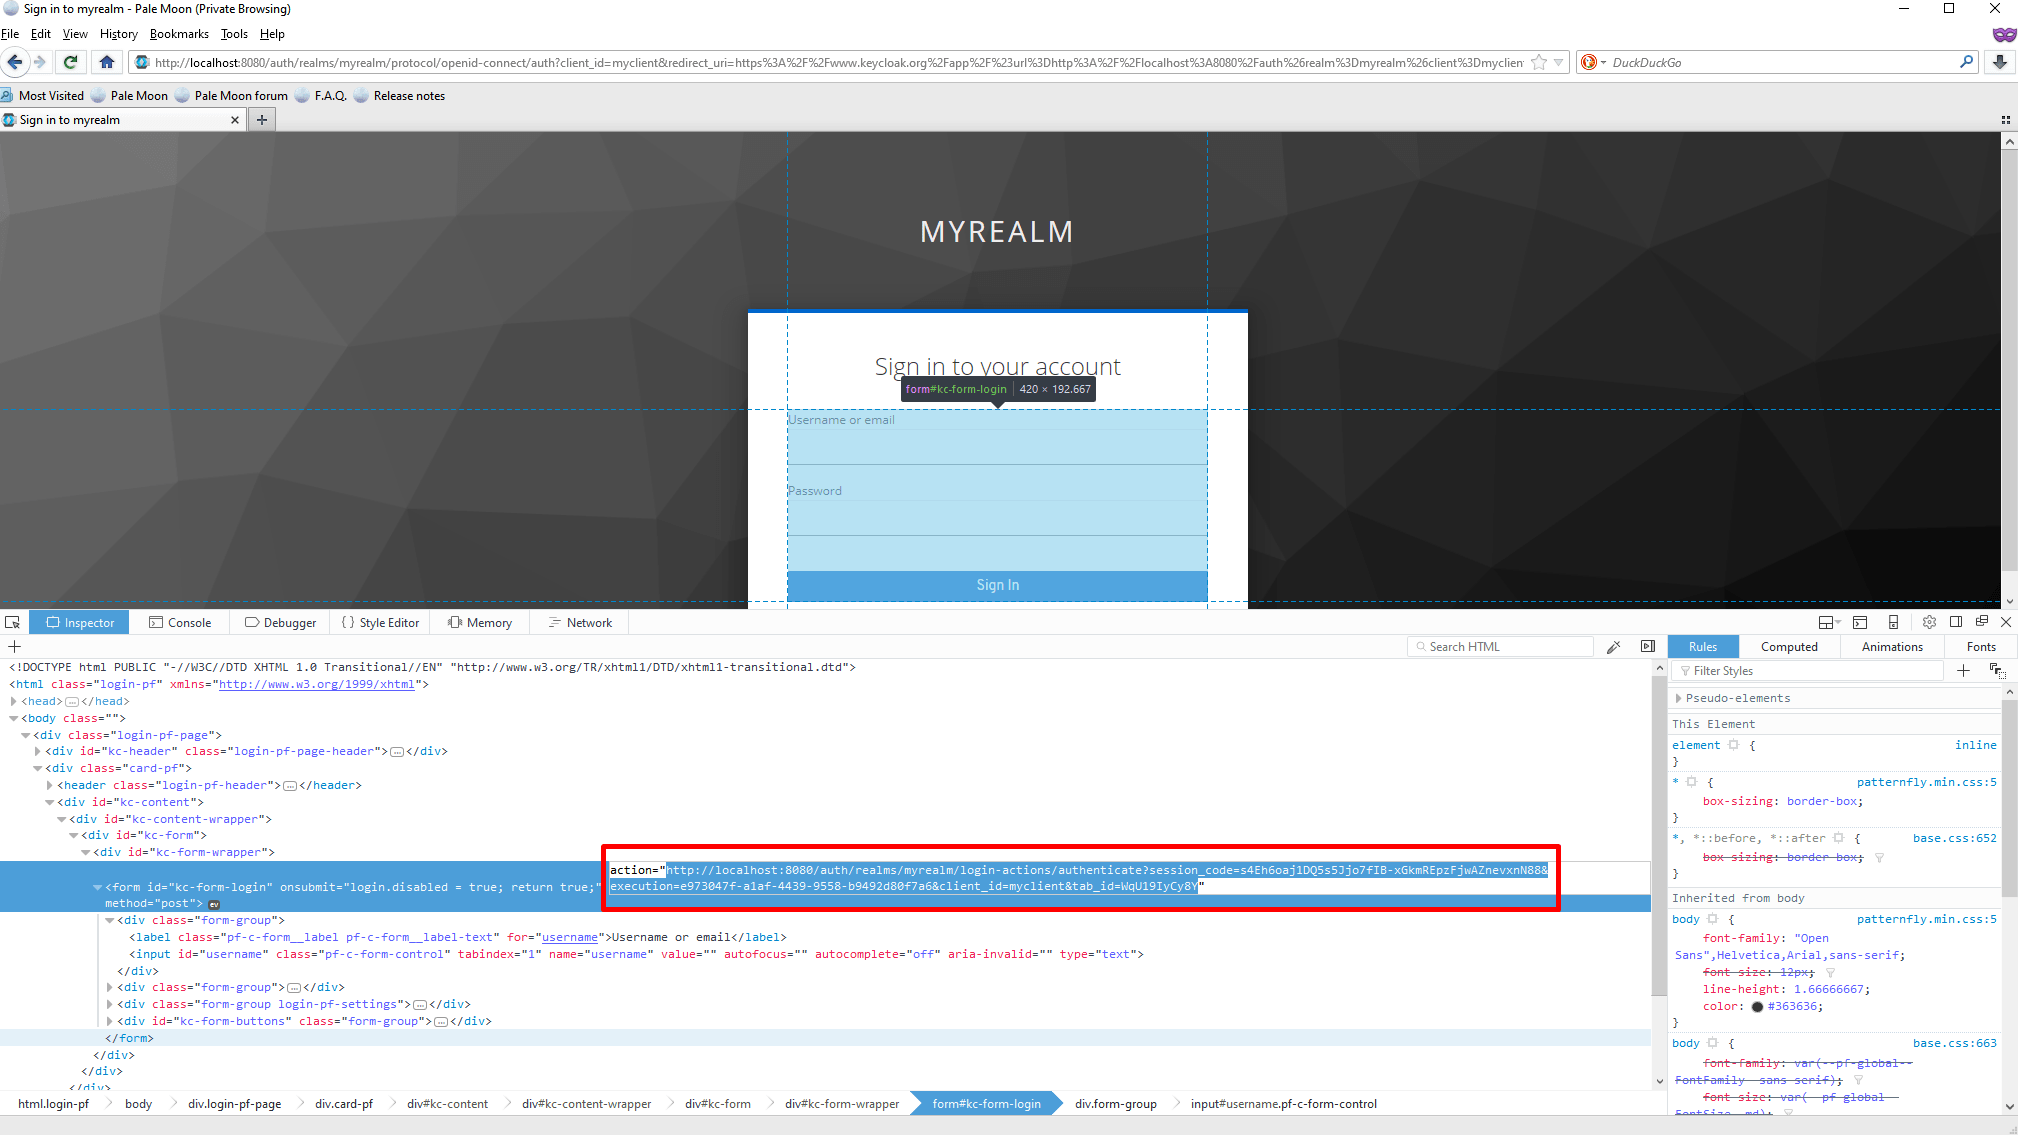Open the Tools menu
Viewport: 2019px width, 1135px height.
233,33
